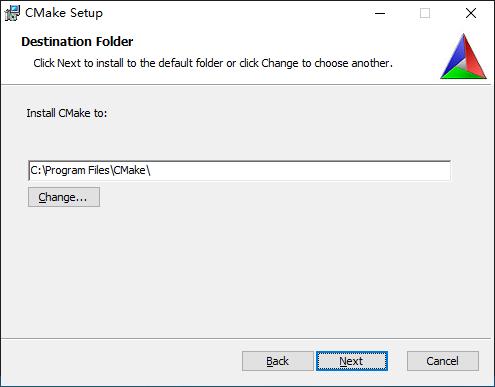This screenshot has height=387, width=495.
Task: Minimize the CMake Setup window
Action: (x=380, y=13)
